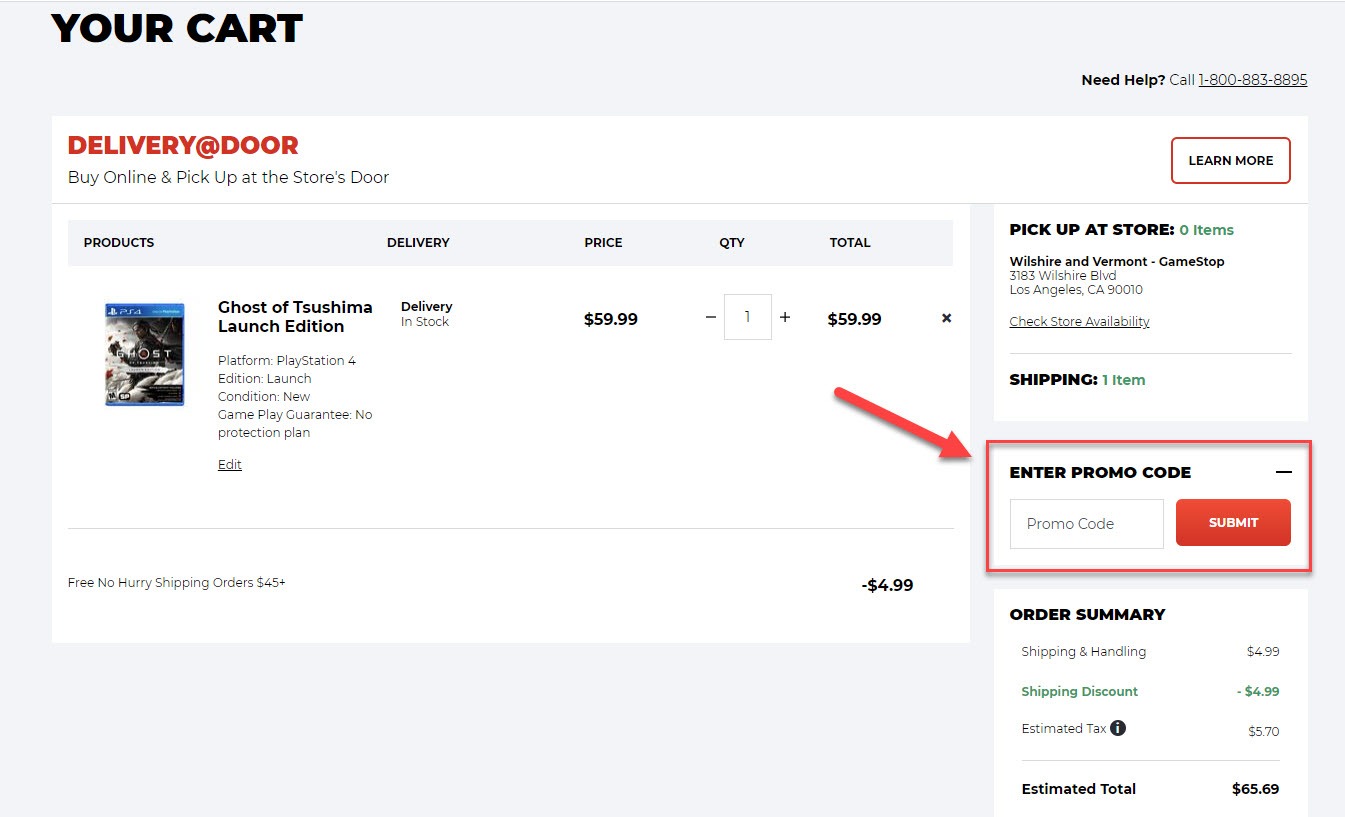Select the Estimated Tax $5.70 amount
The width and height of the screenshot is (1345, 817).
[1264, 732]
